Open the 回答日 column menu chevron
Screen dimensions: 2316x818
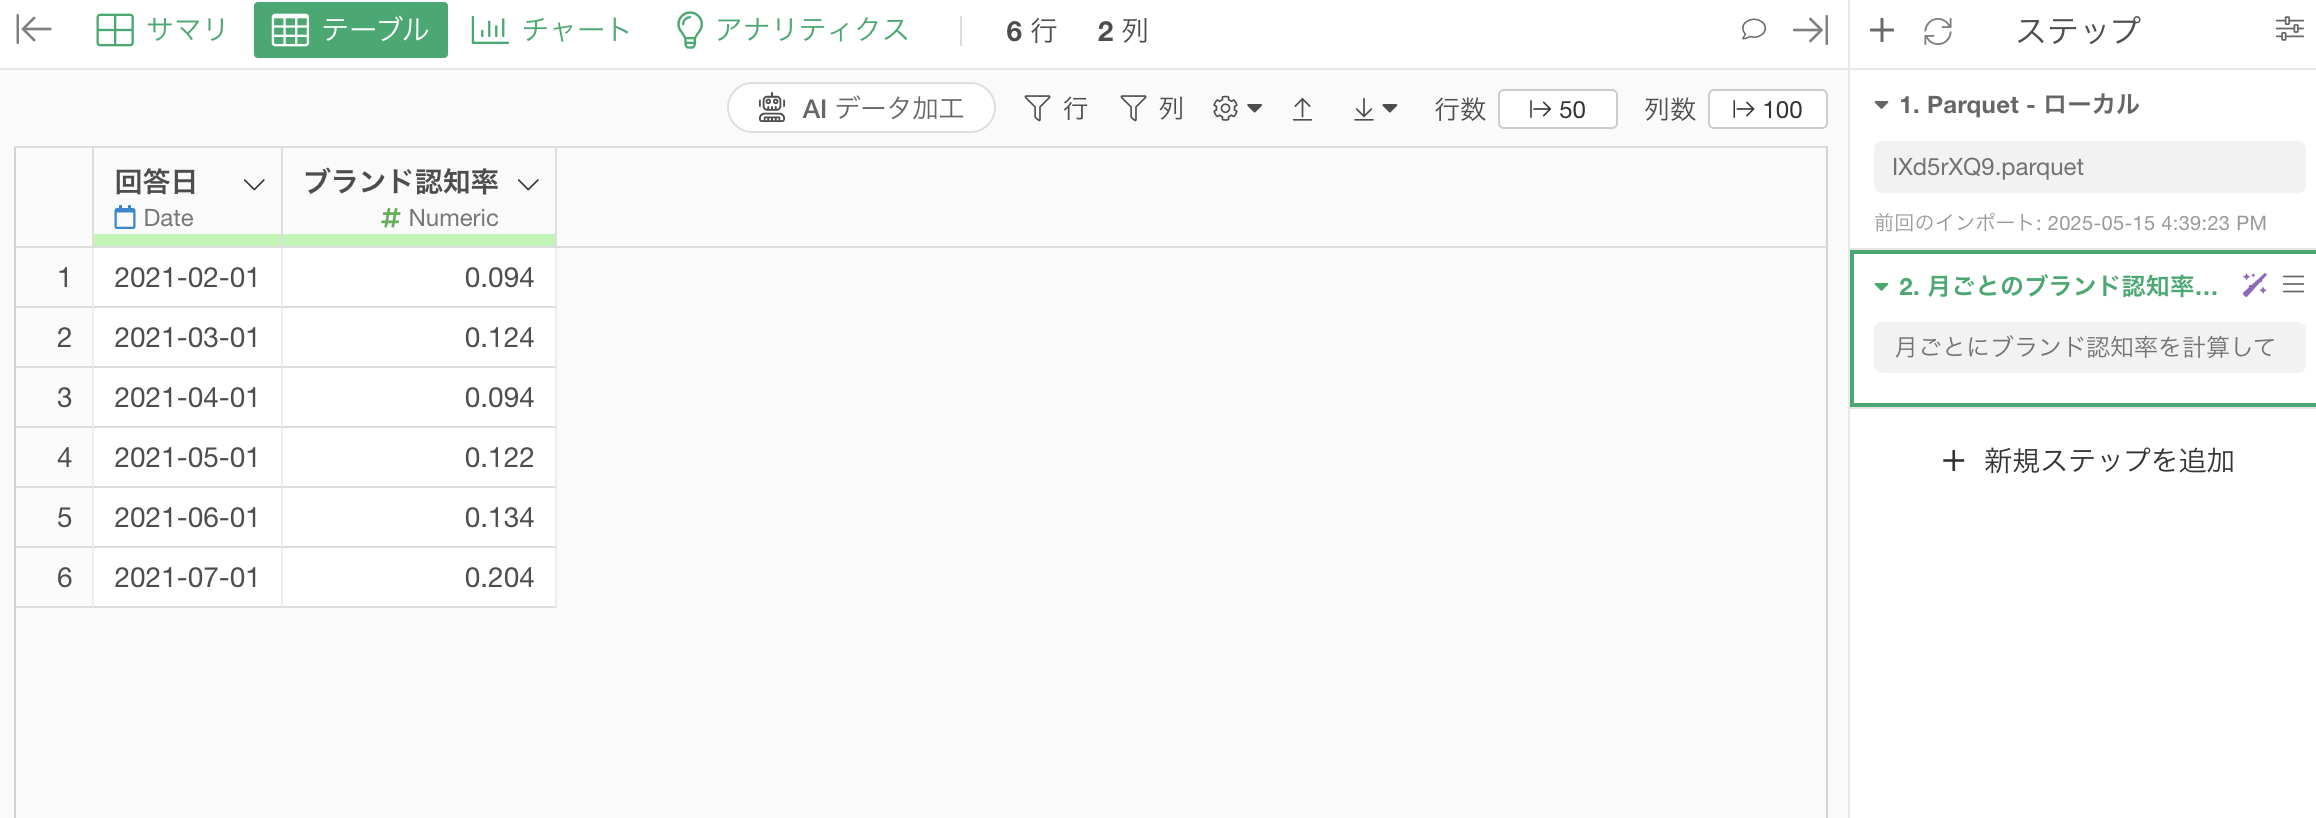coord(254,184)
